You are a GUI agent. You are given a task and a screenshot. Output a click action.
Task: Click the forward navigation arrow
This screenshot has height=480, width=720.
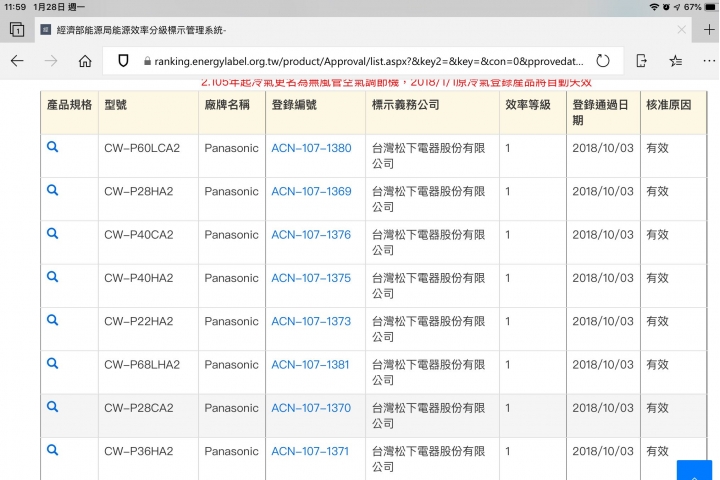[x=51, y=61]
